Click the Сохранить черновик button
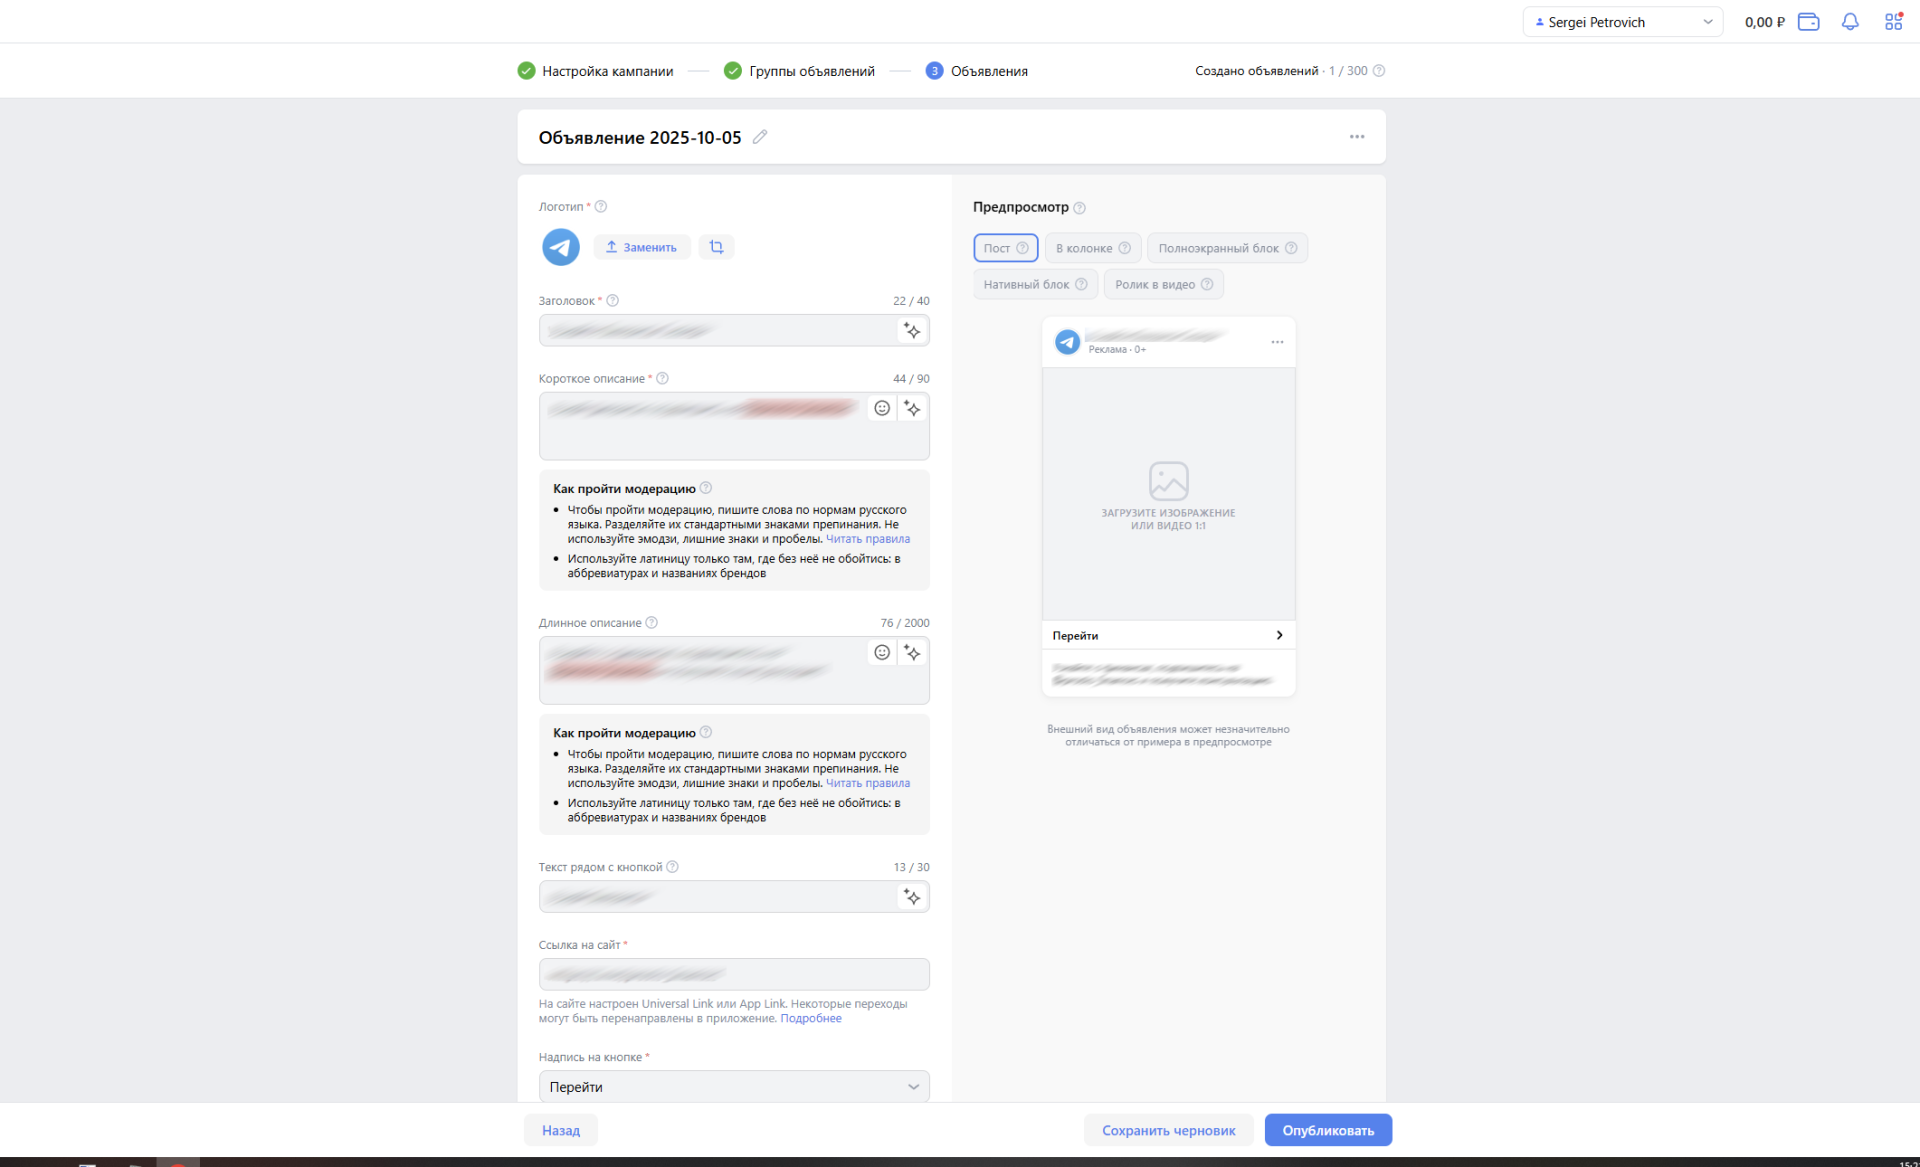Viewport: 1920px width, 1167px height. click(1168, 1130)
